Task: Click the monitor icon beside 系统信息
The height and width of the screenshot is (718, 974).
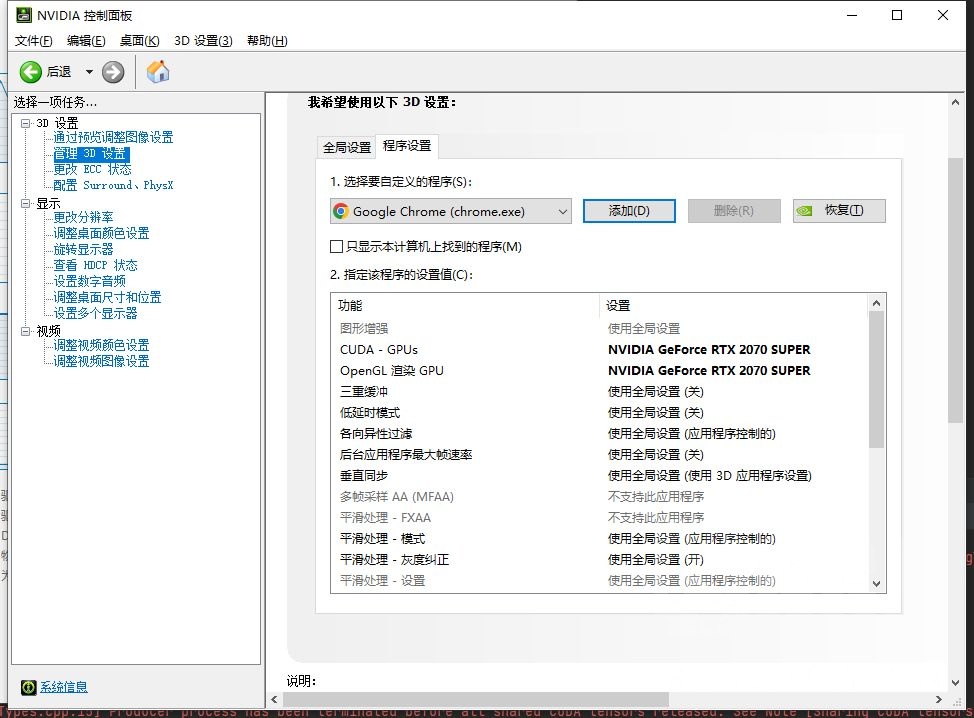Action: pyautogui.click(x=29, y=687)
